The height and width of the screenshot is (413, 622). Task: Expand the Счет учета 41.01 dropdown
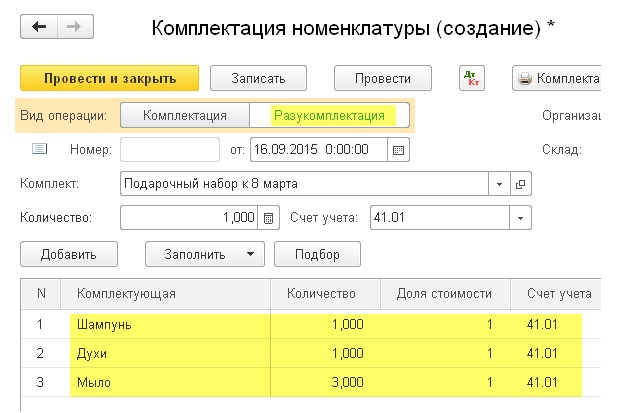tap(520, 218)
